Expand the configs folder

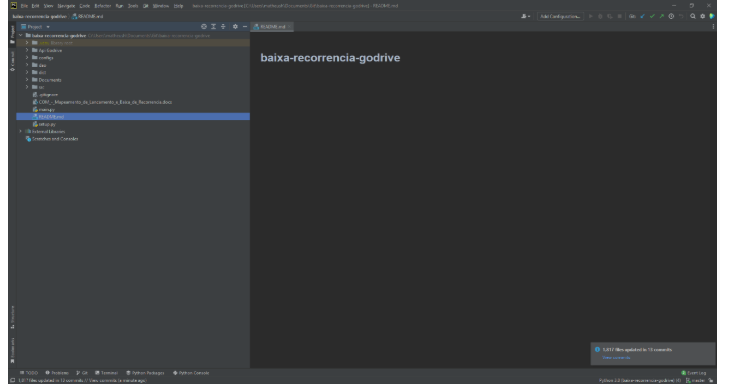click(x=27, y=58)
